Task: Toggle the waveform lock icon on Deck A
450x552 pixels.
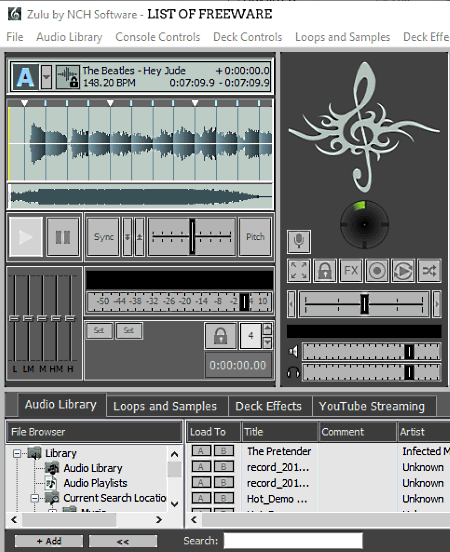Action: (x=68, y=76)
